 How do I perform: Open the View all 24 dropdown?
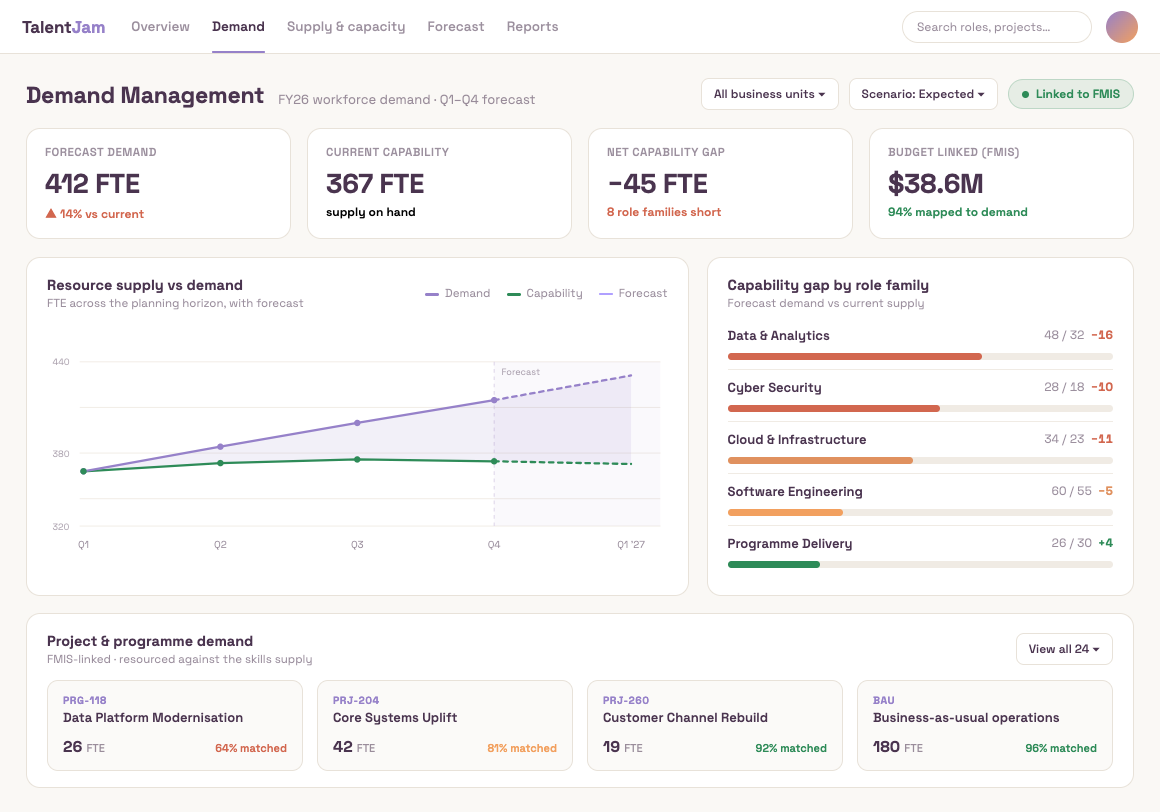(1064, 649)
